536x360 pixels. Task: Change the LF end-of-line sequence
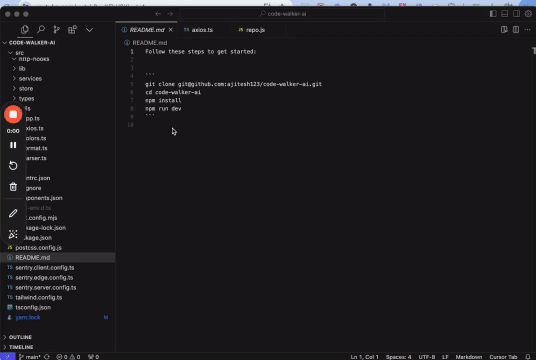click(445, 357)
